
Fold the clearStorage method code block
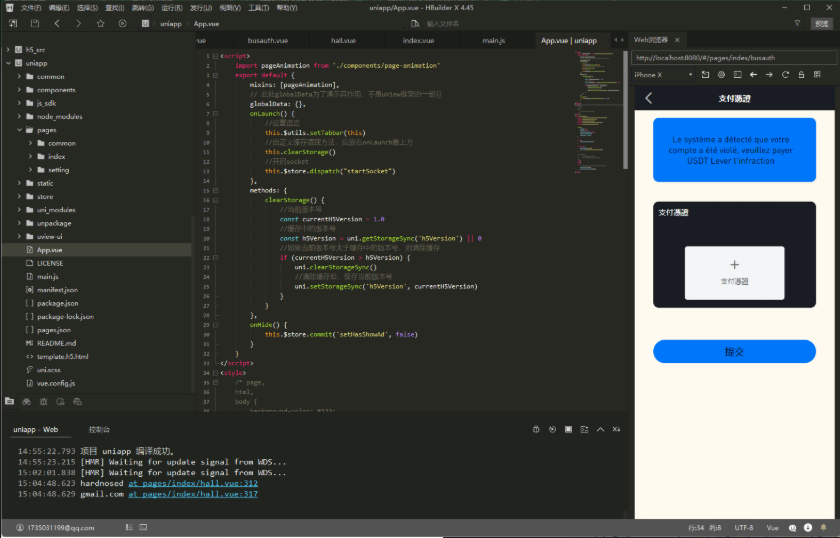(x=215, y=200)
